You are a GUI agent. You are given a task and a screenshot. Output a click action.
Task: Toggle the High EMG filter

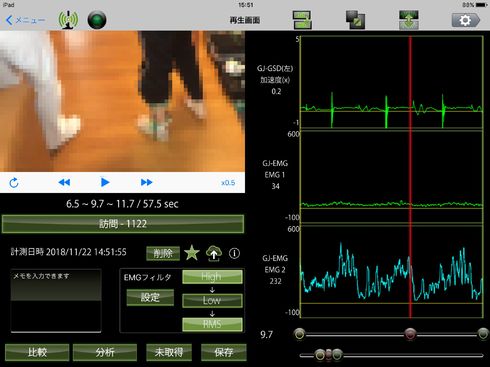(x=212, y=277)
